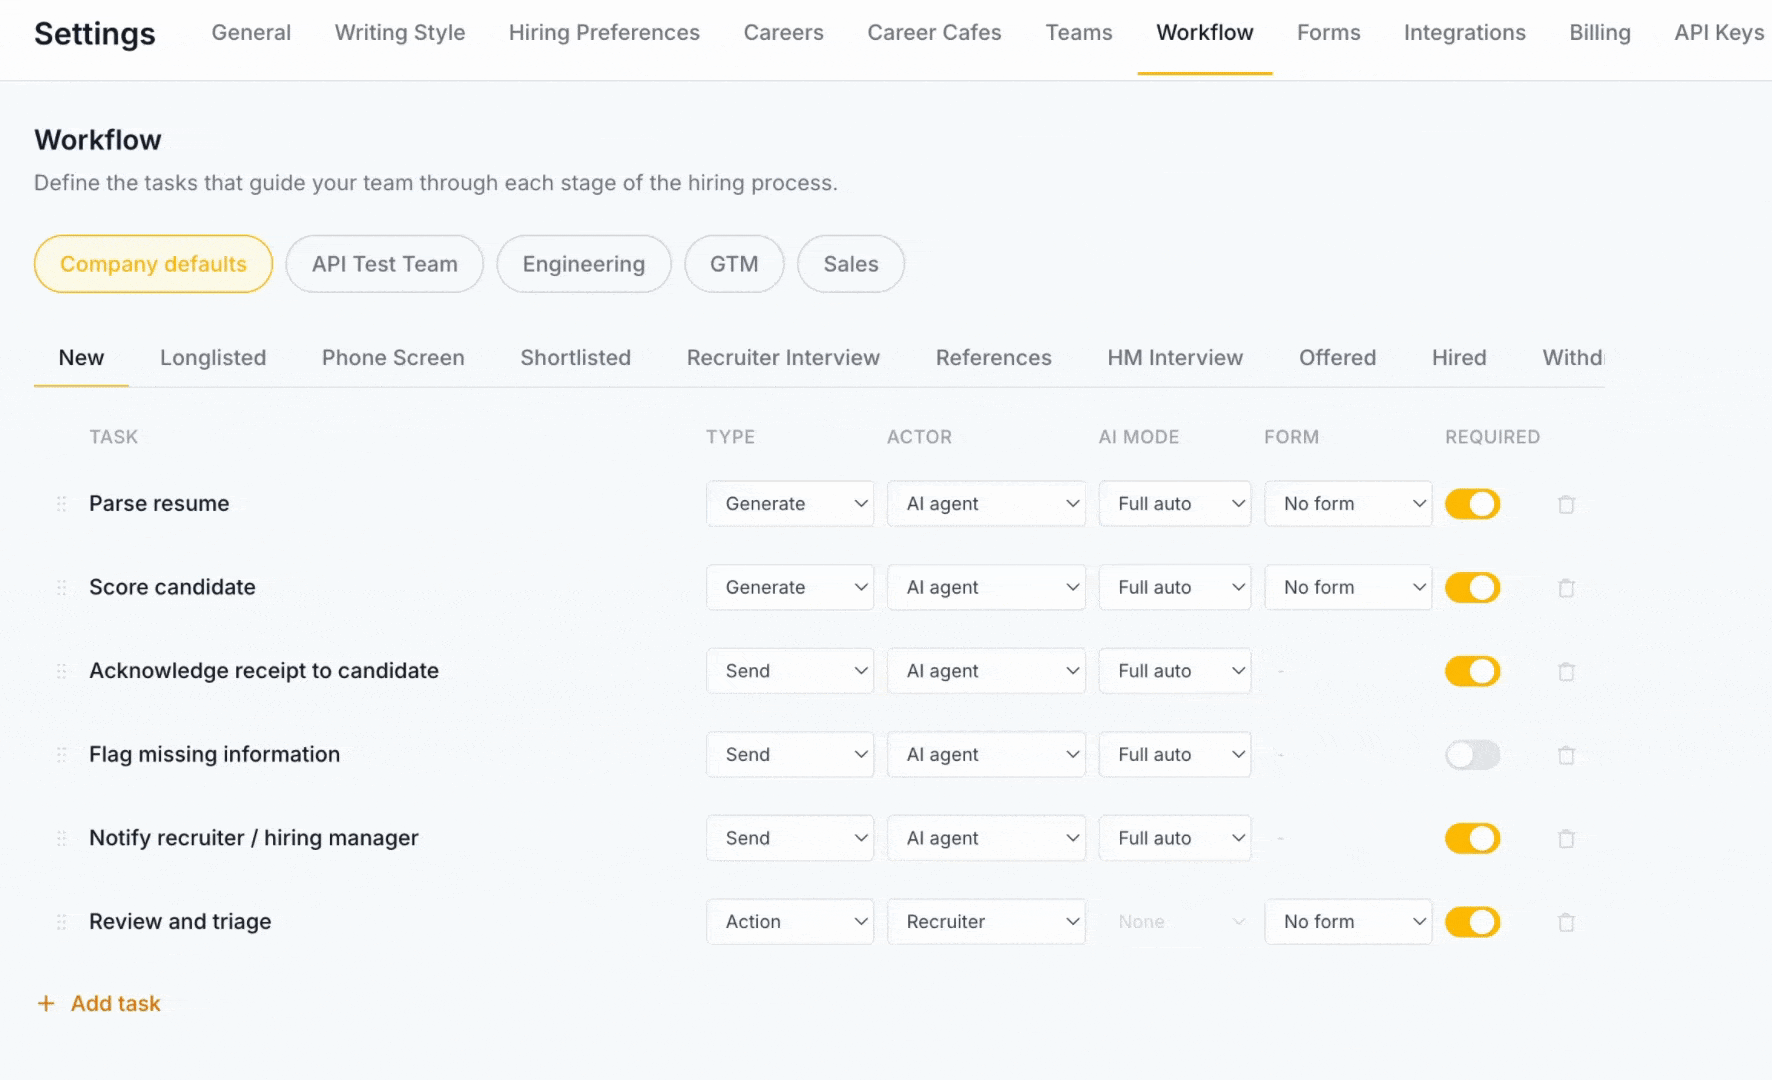Image resolution: width=1772 pixels, height=1080 pixels.
Task: Click the Add task link
Action: pos(115,1003)
